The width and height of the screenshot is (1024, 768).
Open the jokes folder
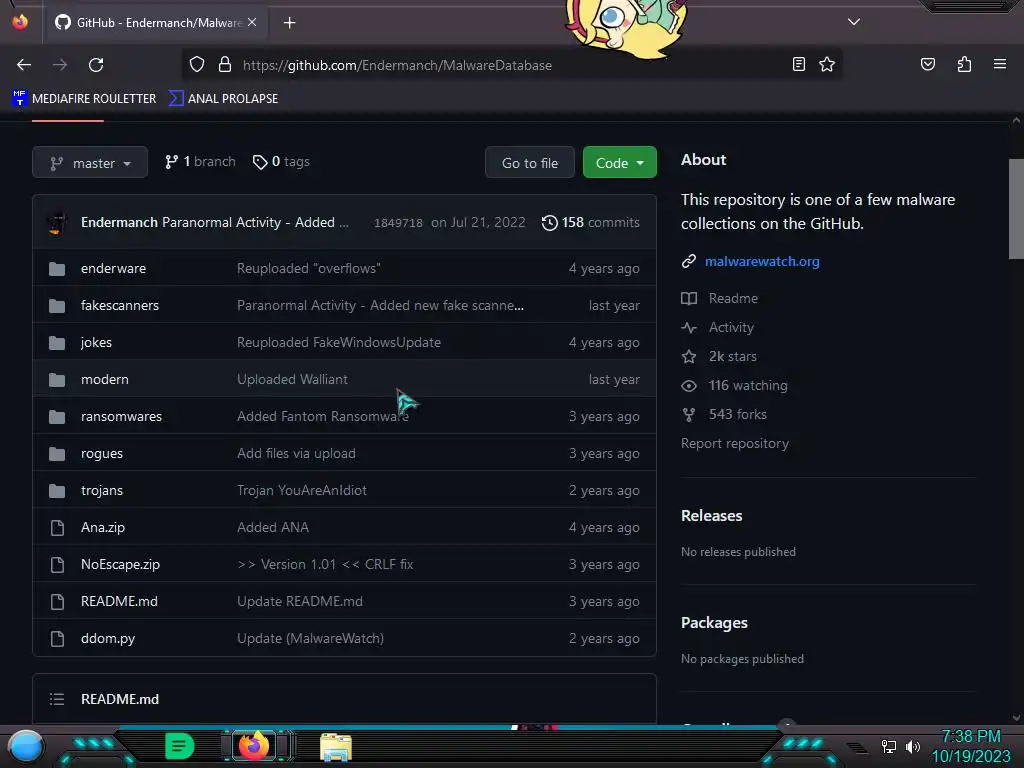click(96, 342)
